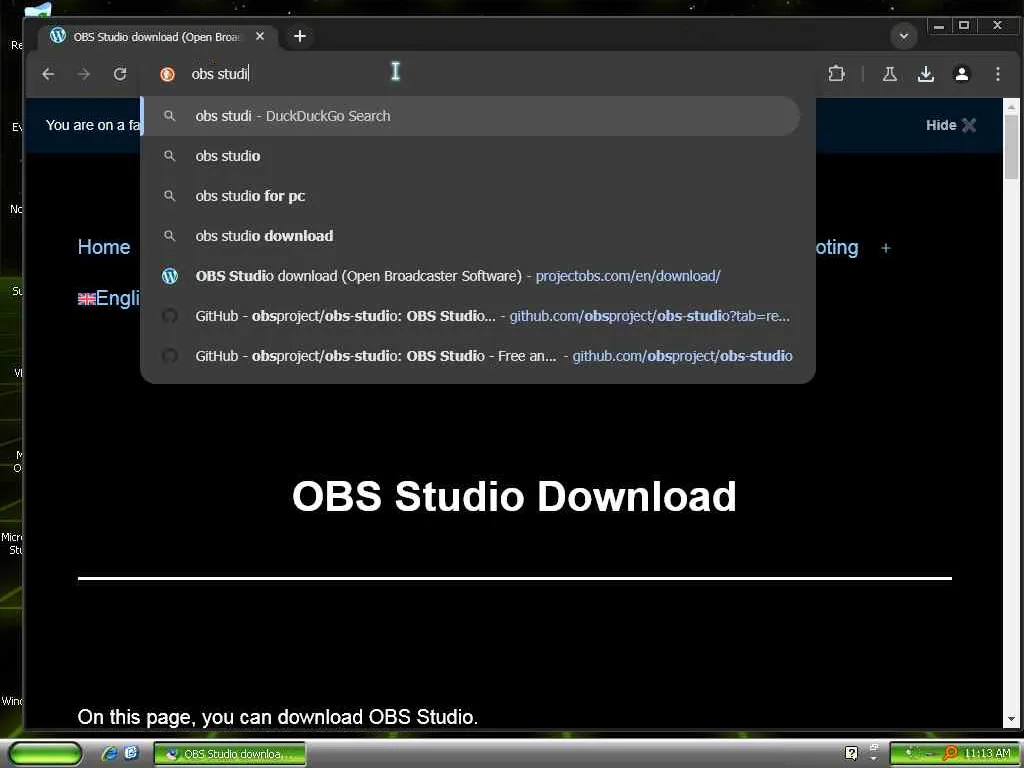
Task: Click the WordPress favicon on the tab
Action: pyautogui.click(x=58, y=35)
